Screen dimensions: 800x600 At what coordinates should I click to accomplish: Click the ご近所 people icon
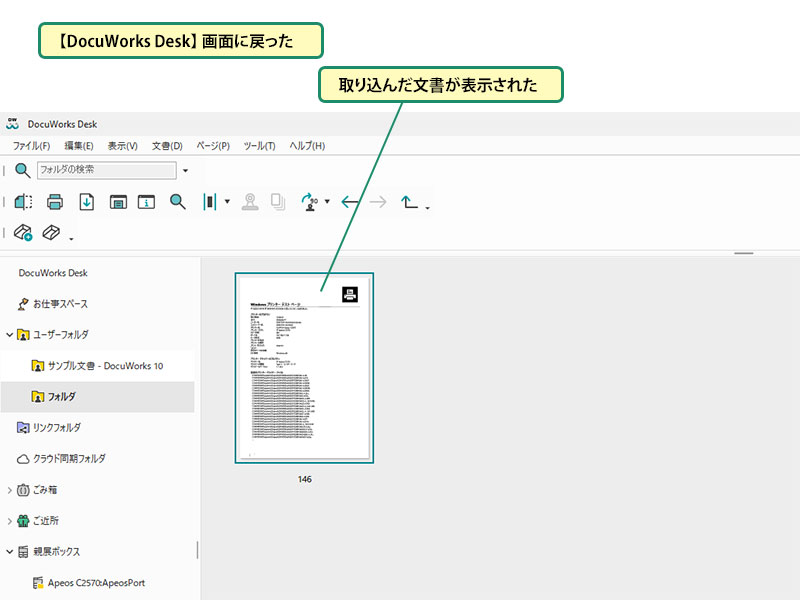pos(23,521)
